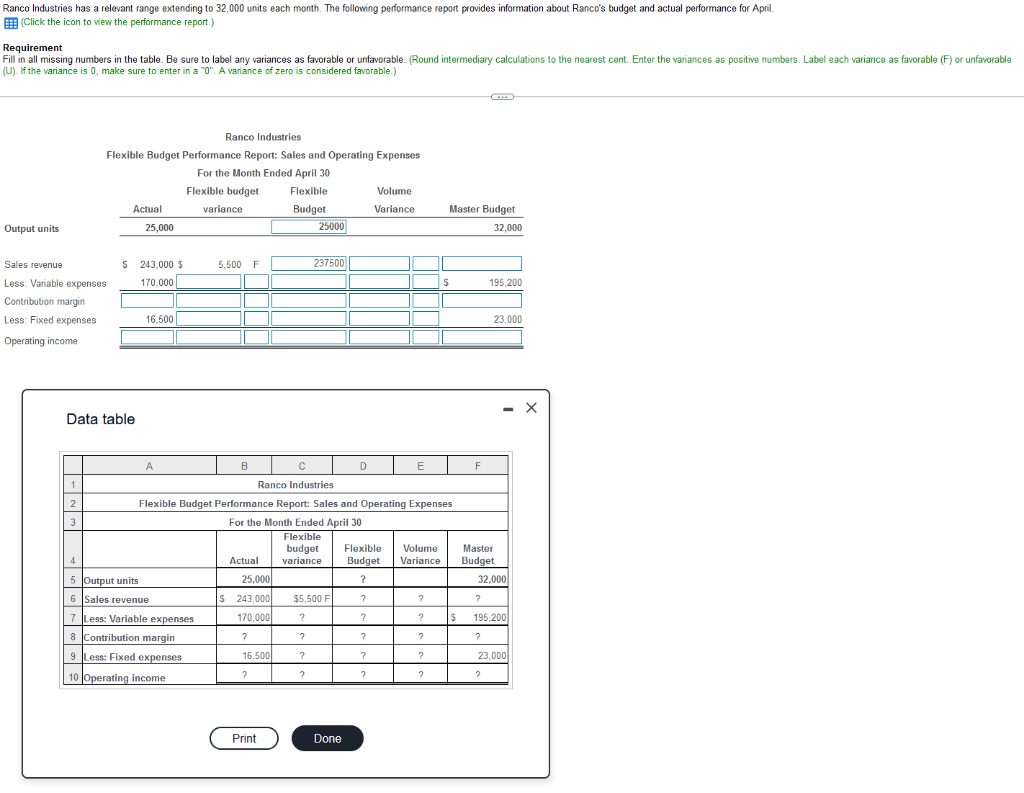1024x793 pixels.
Task: Close the Data table popup
Action: [x=531, y=407]
